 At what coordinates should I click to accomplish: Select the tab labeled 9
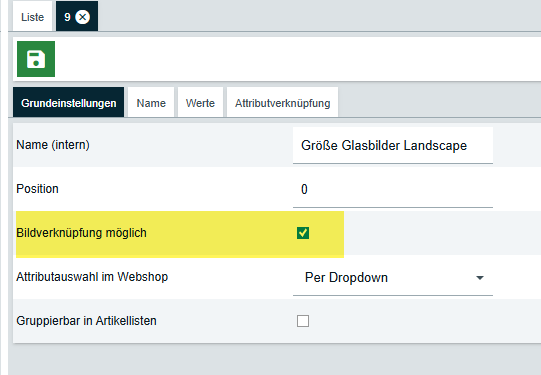(x=77, y=16)
